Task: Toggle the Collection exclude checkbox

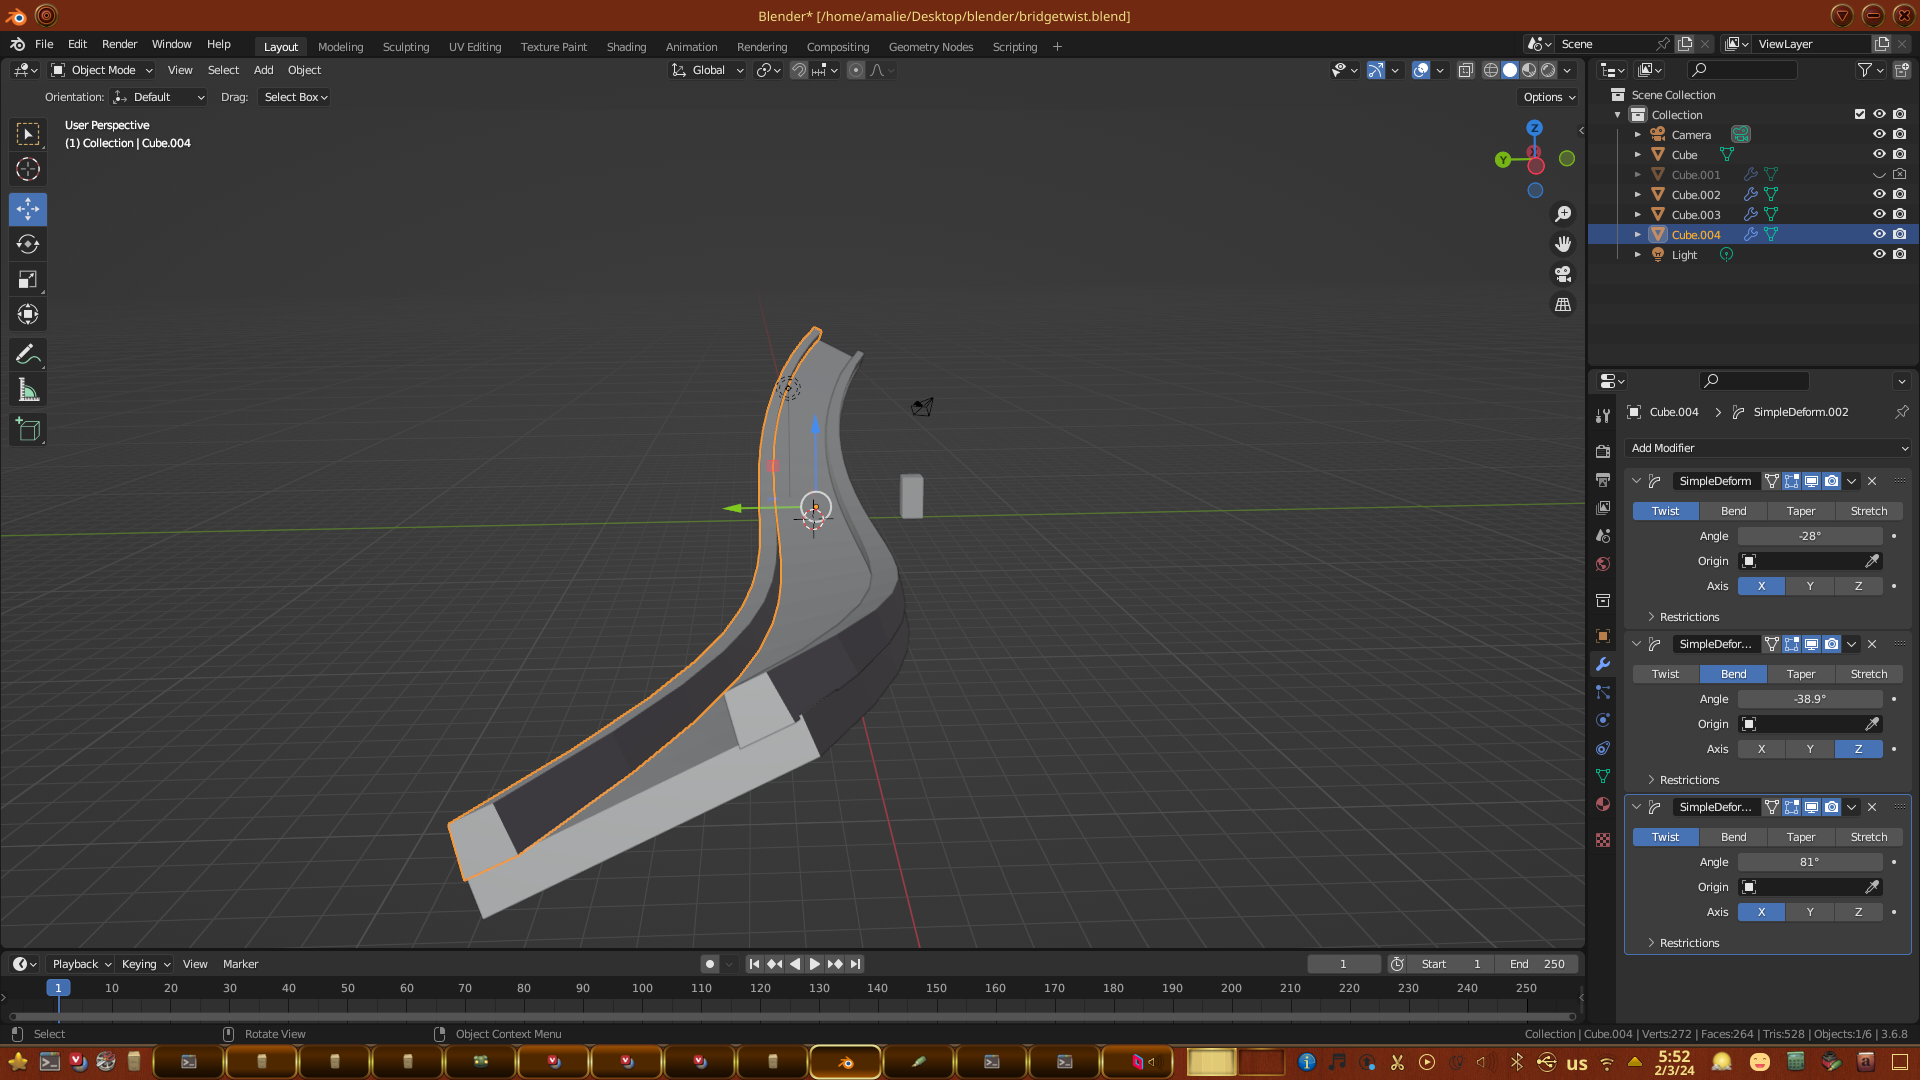Action: tap(1860, 115)
